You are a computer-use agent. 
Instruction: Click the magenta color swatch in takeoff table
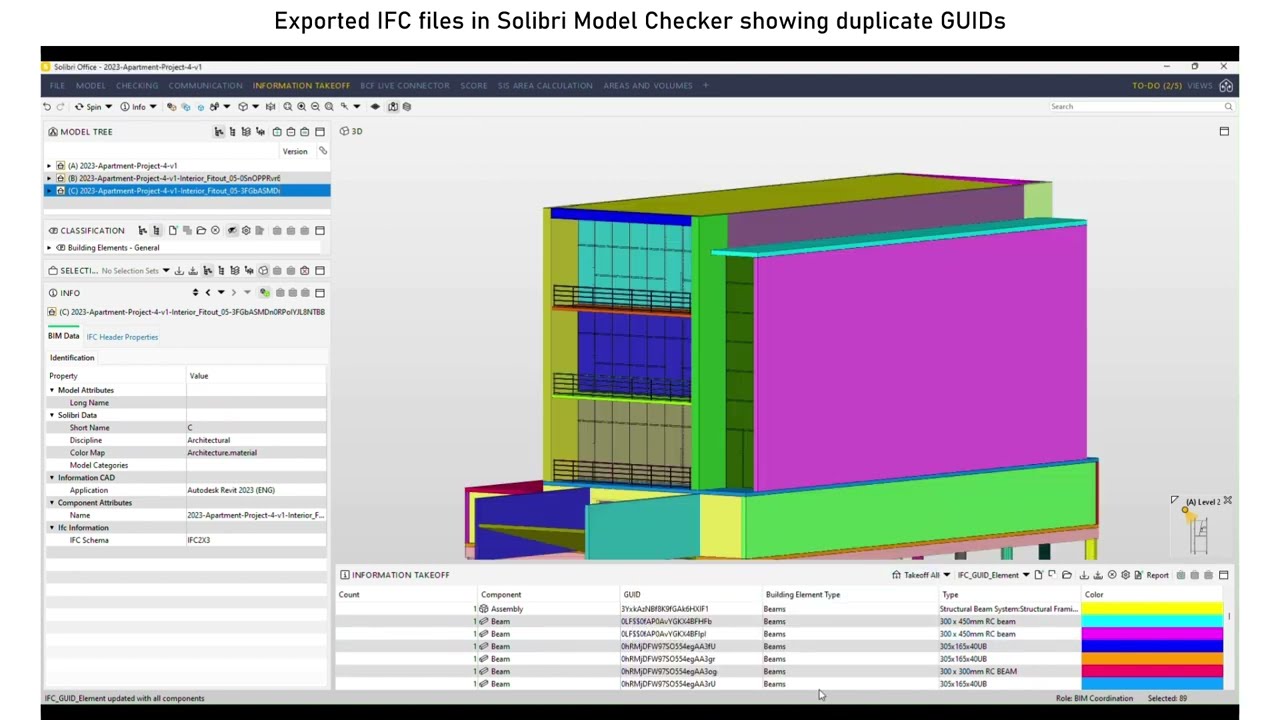tap(1152, 634)
